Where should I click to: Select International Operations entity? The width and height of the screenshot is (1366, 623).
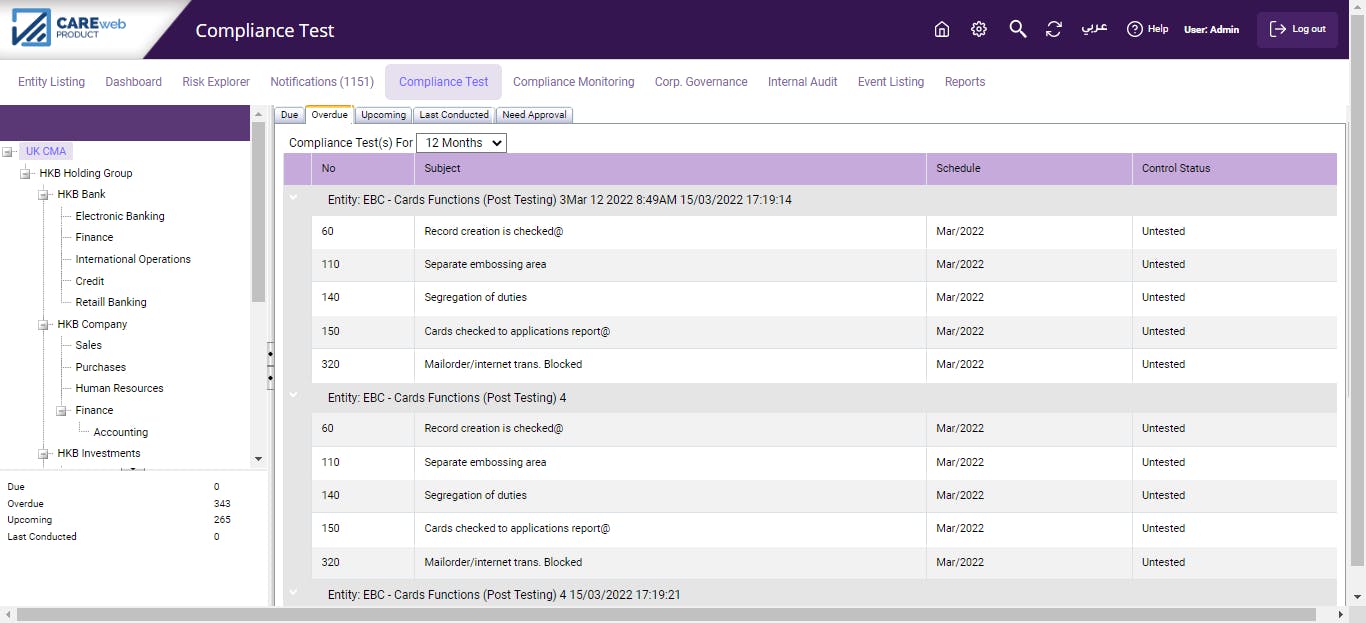[x=133, y=259]
